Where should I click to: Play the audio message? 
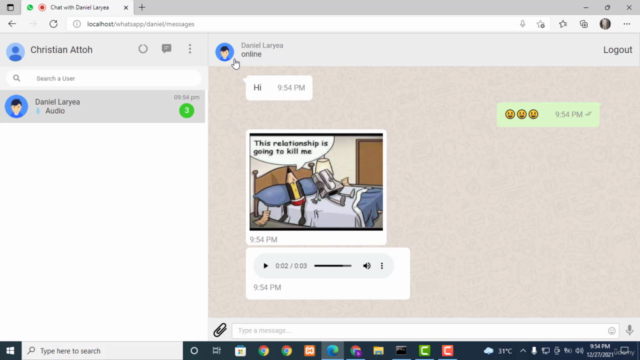265,266
